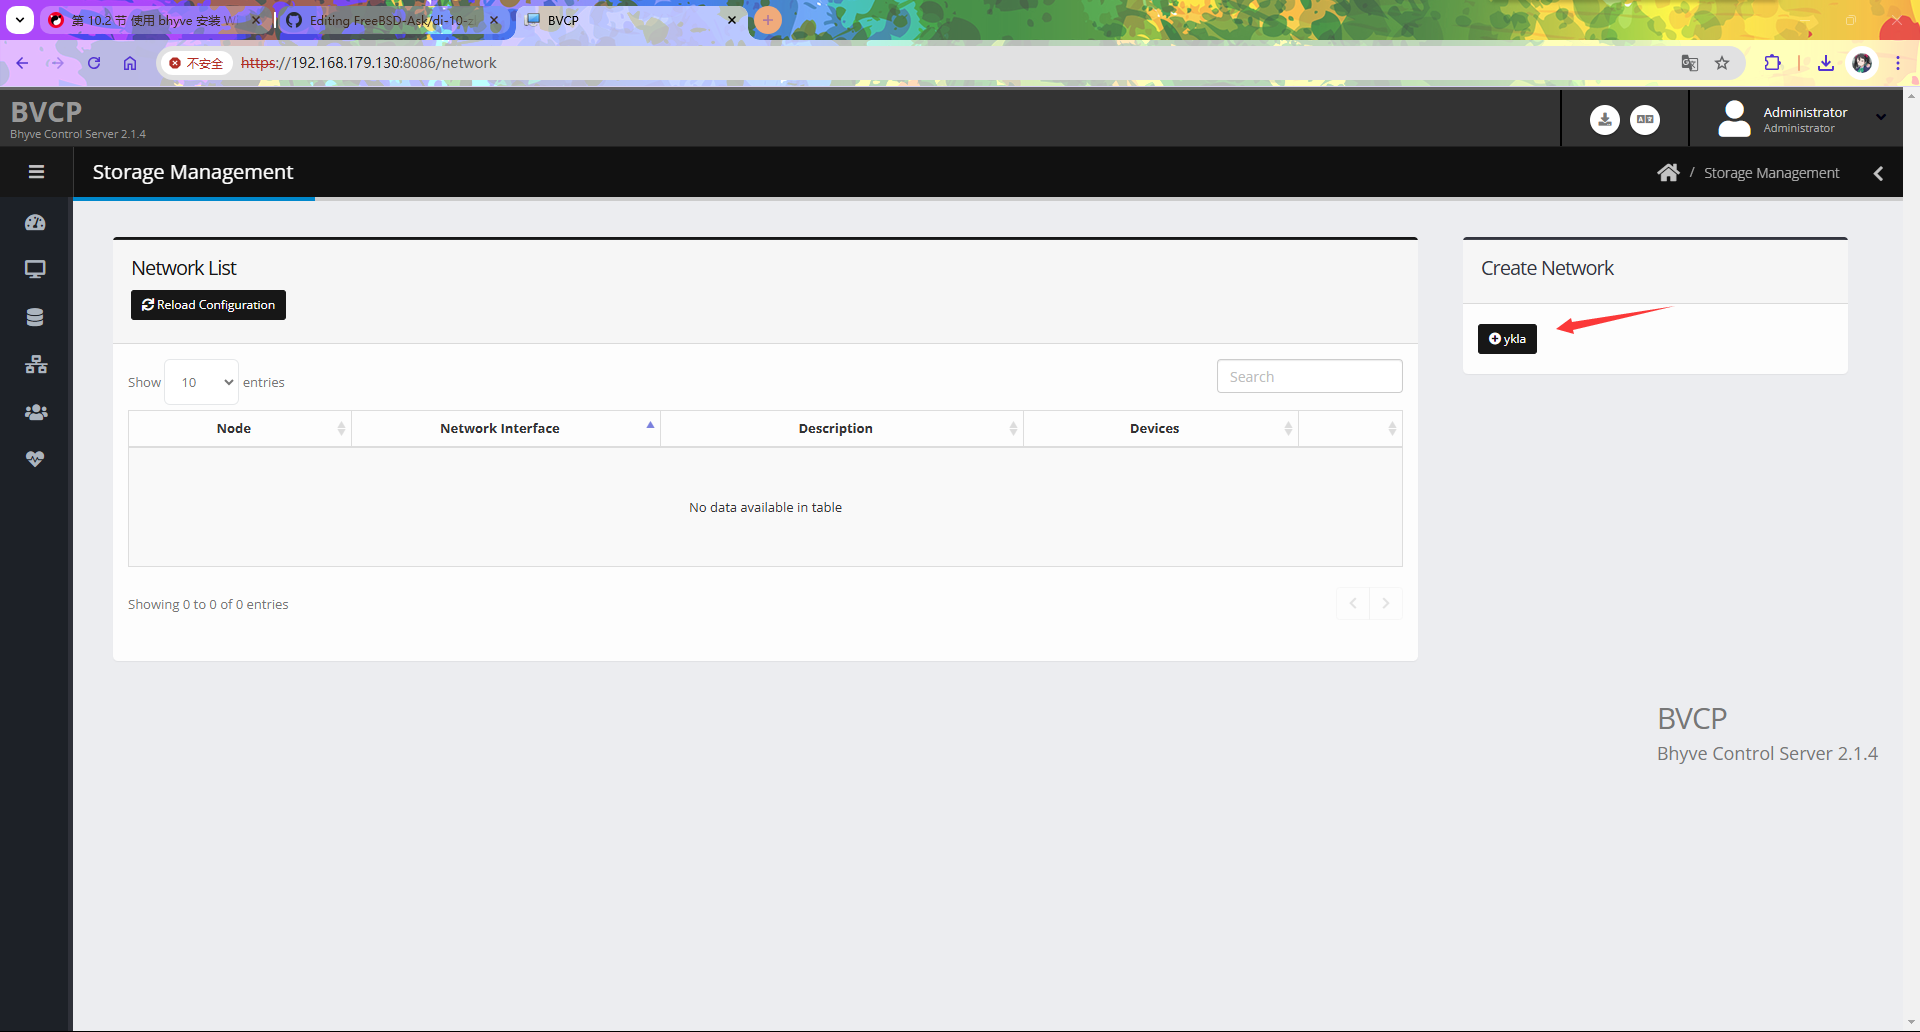The width and height of the screenshot is (1920, 1032).
Task: Close the Editing FreeBSD-Ask tab
Action: [x=494, y=20]
